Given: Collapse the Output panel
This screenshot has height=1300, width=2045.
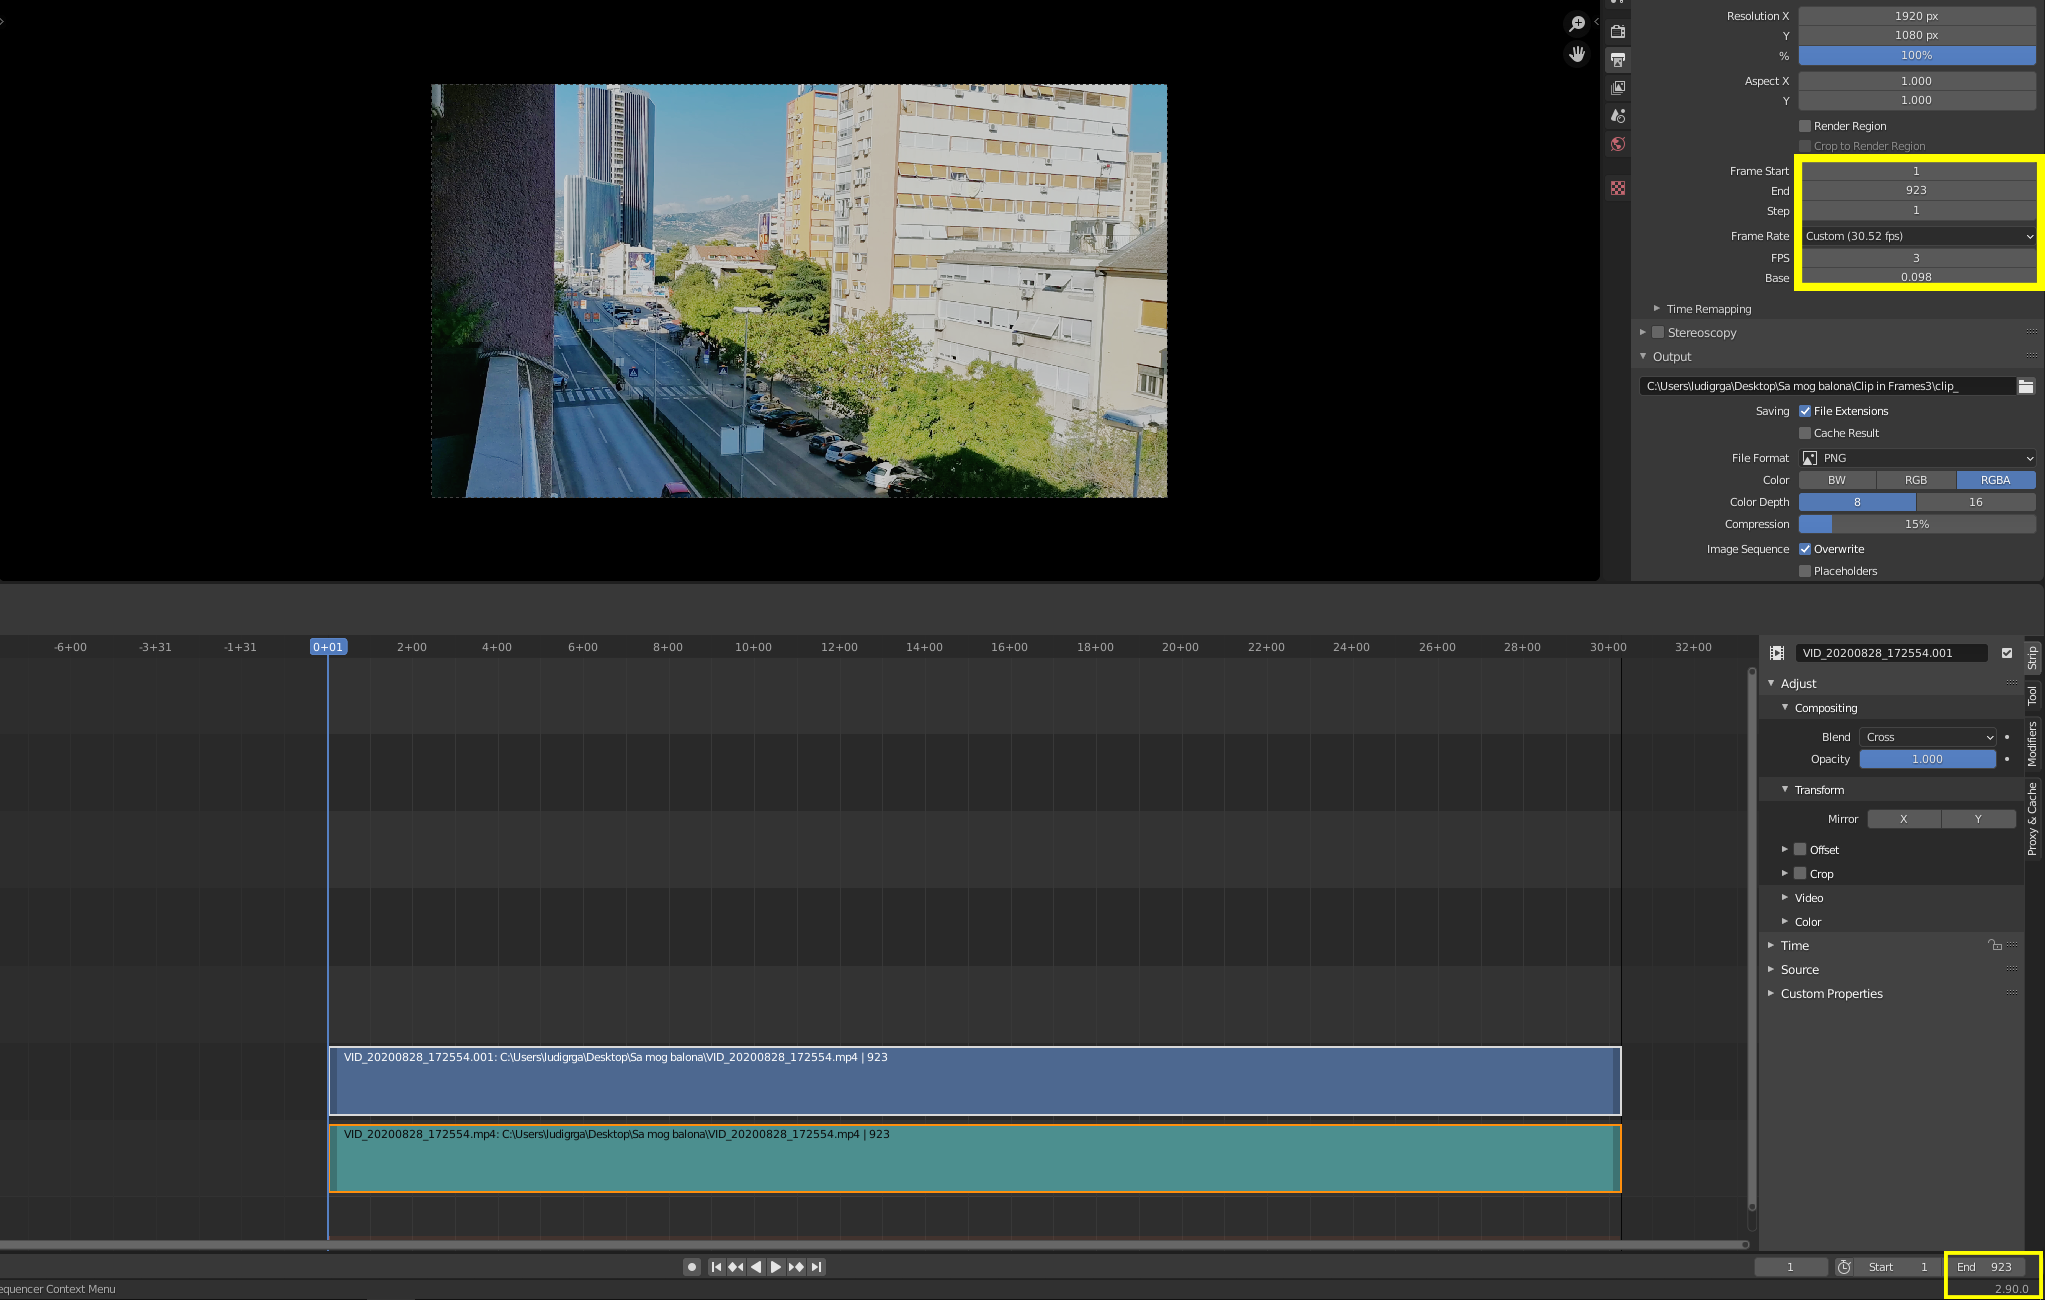Looking at the screenshot, I should pos(1643,356).
